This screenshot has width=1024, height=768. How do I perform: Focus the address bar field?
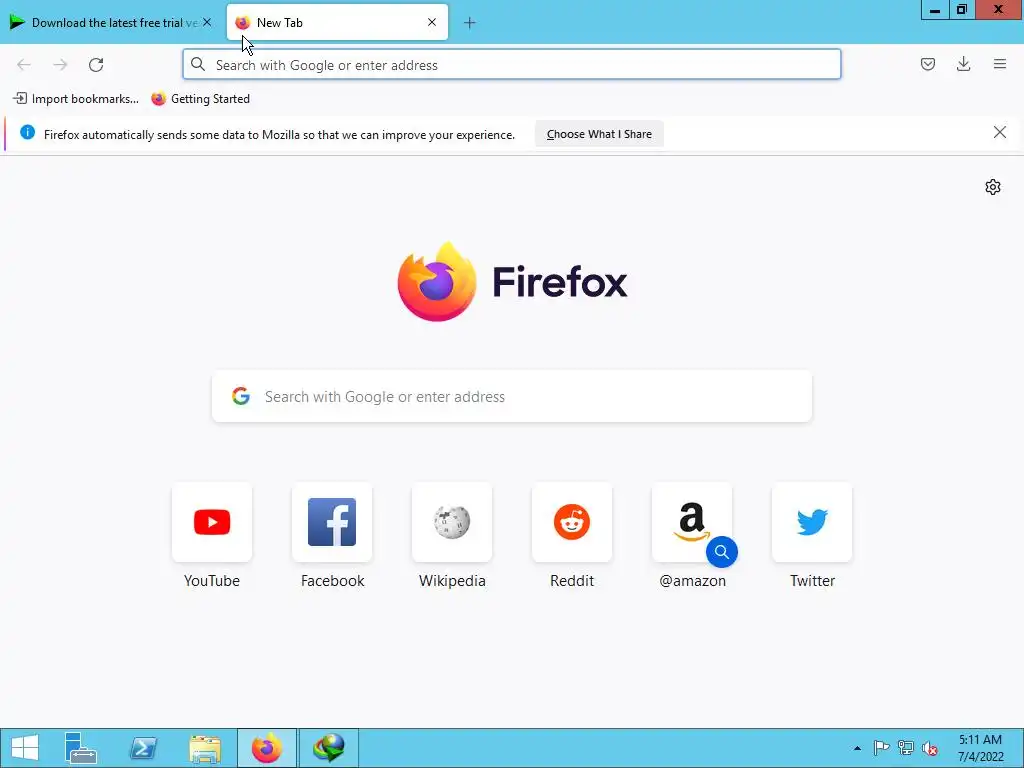511,65
